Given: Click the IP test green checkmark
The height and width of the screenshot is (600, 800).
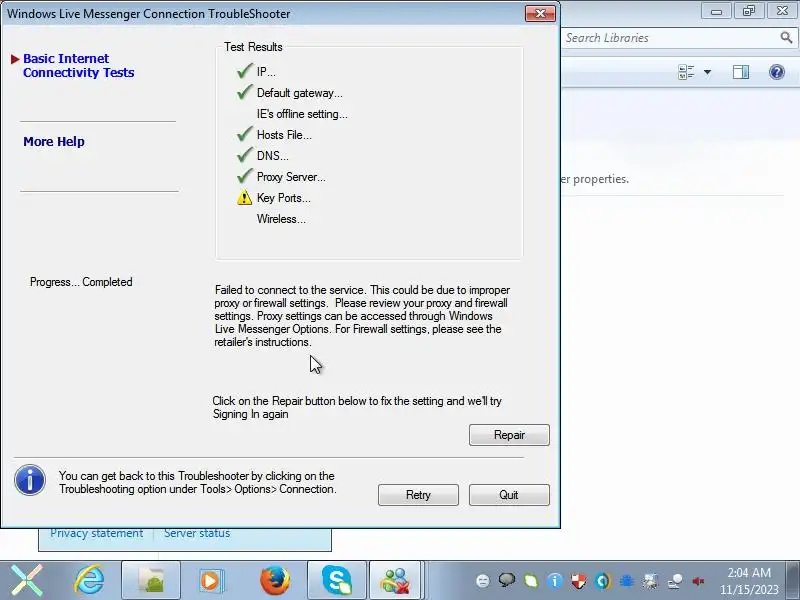Looking at the screenshot, I should pos(245,71).
